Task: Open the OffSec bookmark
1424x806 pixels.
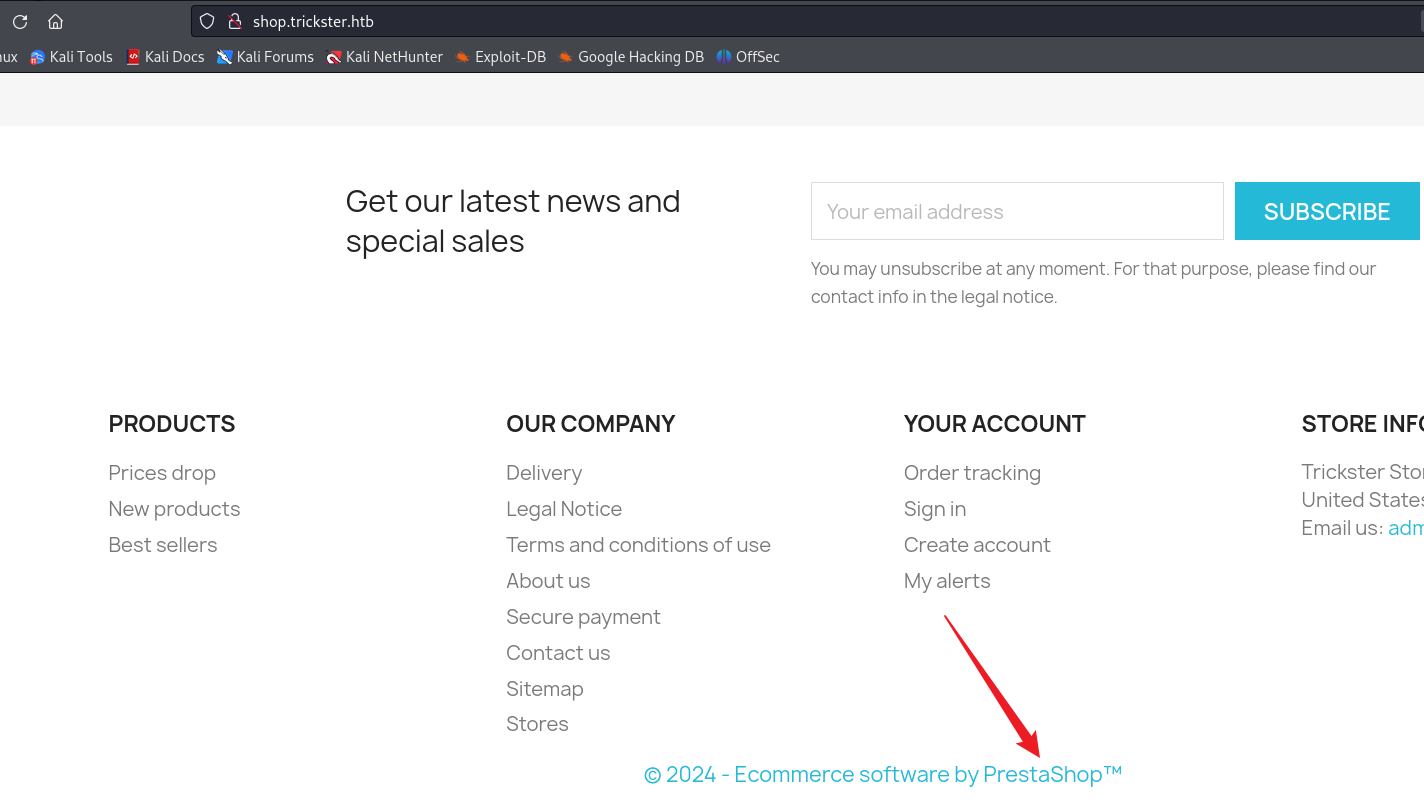Action: click(748, 57)
